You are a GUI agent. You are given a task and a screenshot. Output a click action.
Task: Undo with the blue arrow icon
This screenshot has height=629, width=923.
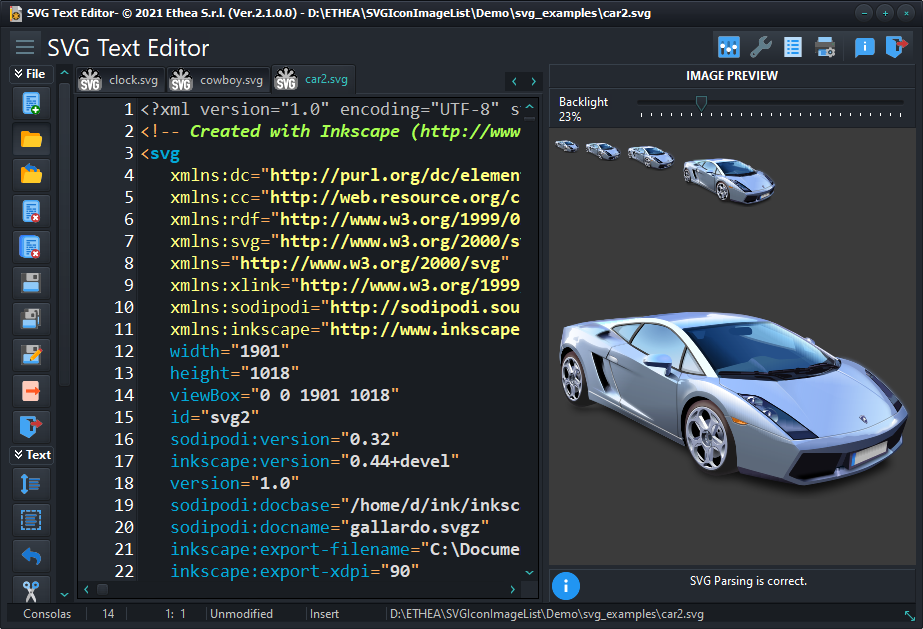30,555
